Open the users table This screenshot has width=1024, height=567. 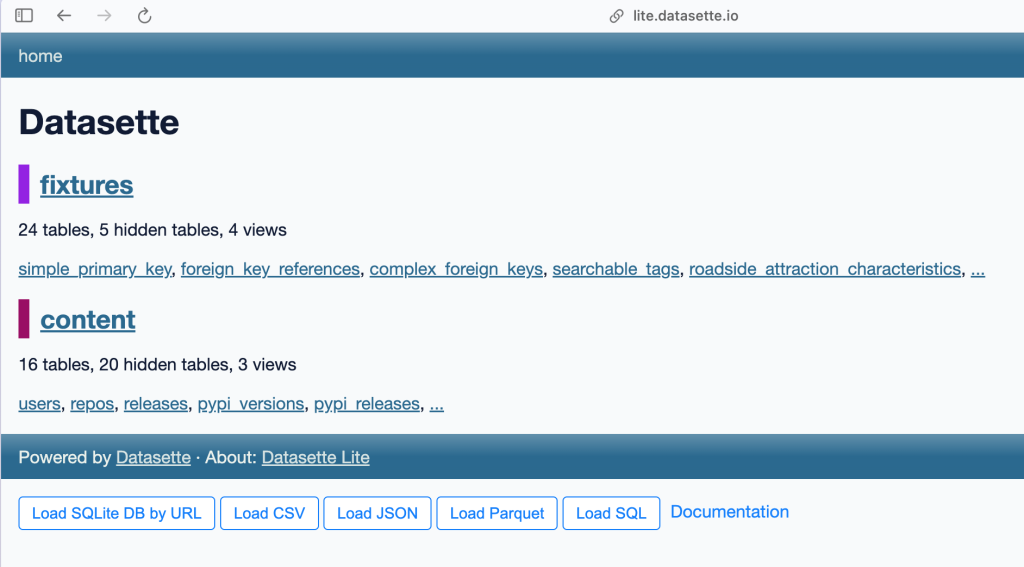coord(39,404)
